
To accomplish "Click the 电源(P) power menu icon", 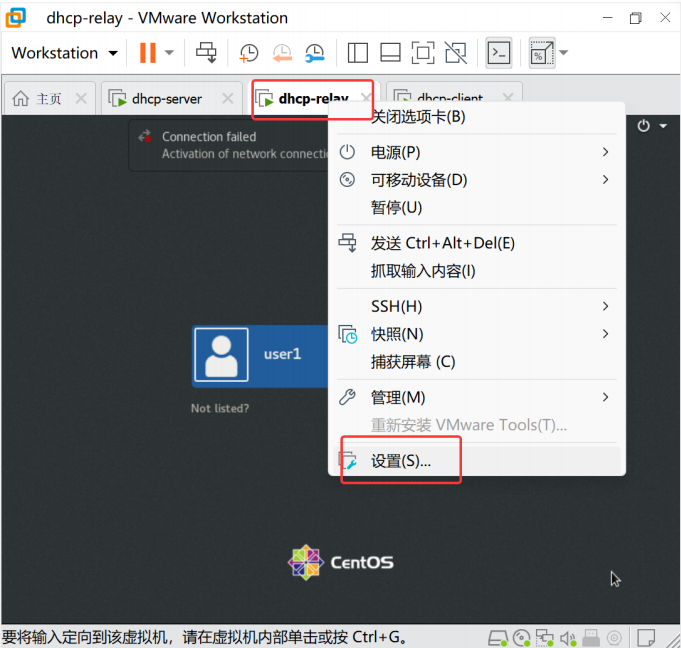I will click(347, 152).
